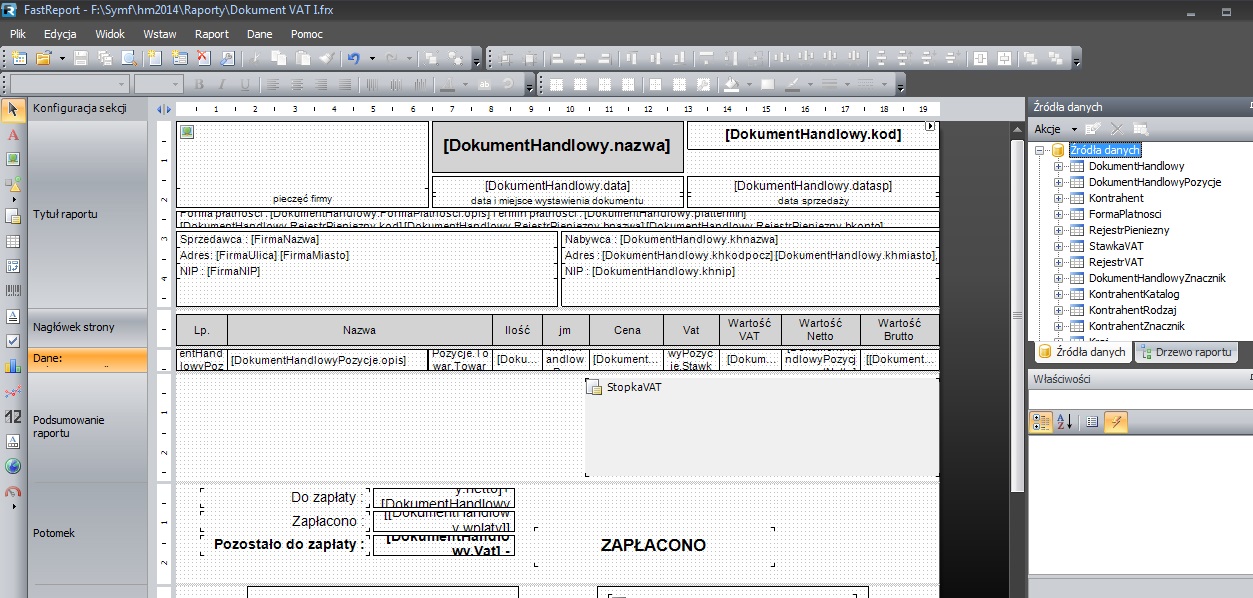Select the Gauge object tool
The height and width of the screenshot is (598, 1253).
(13, 491)
